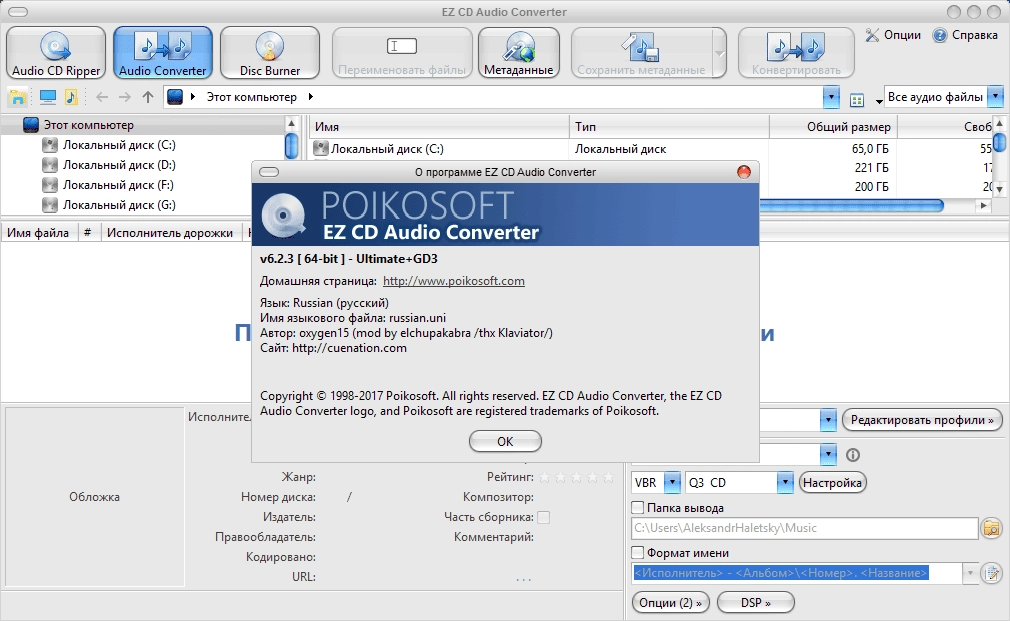This screenshot has height=621, width=1010.
Task: Click the file list scroll-down arrow
Action: (999, 189)
